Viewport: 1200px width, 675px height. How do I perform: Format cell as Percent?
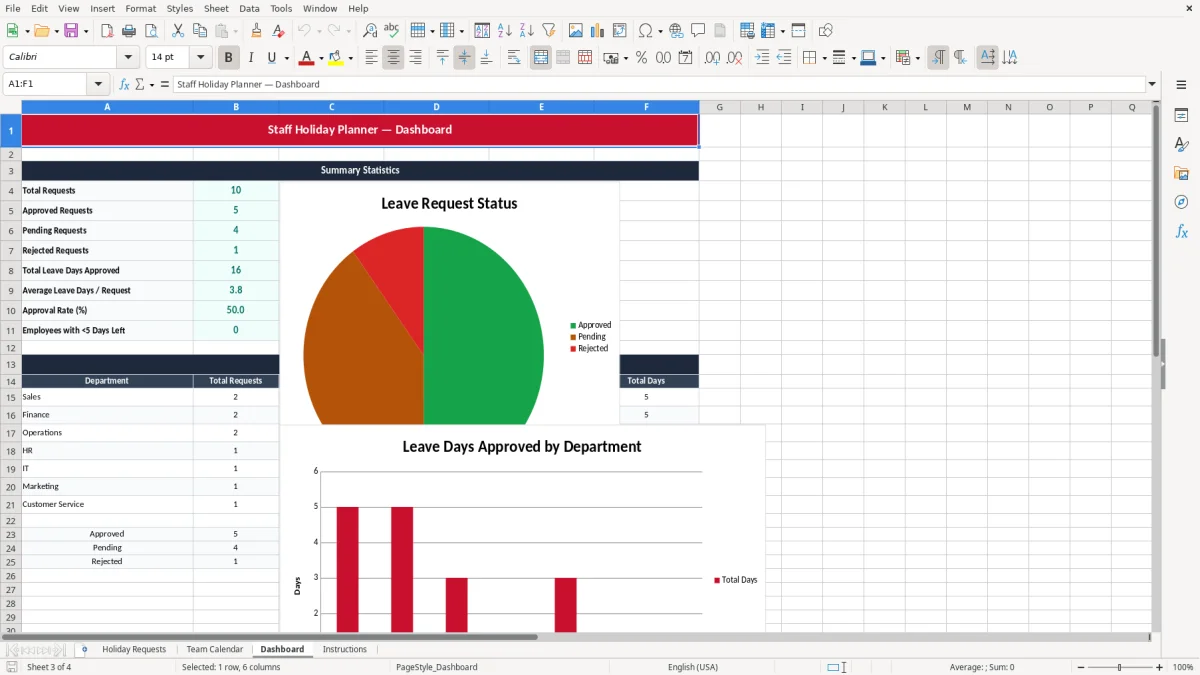641,58
